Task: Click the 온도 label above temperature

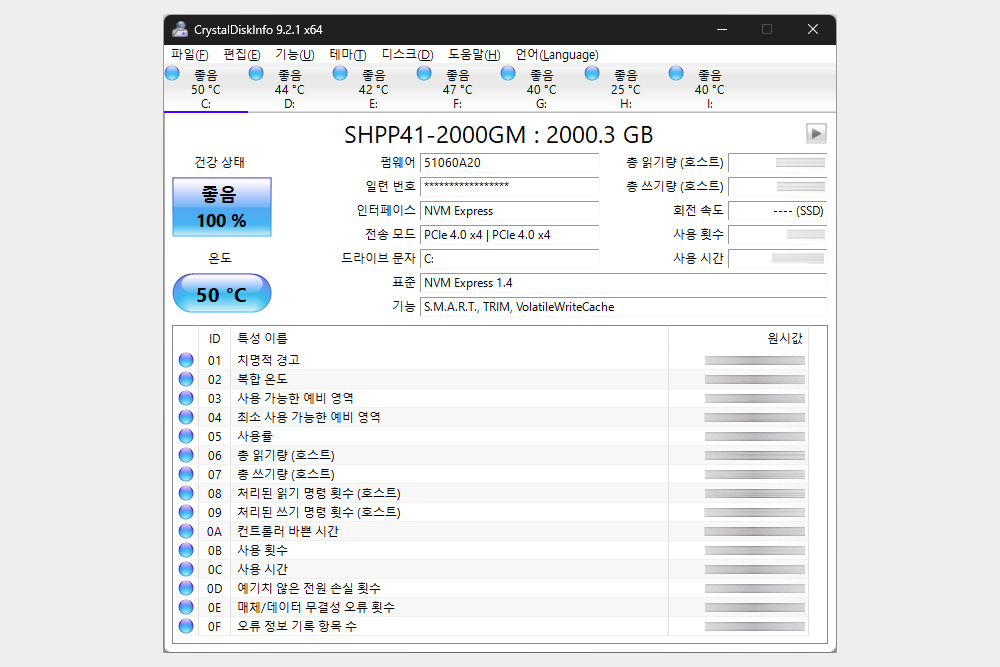Action: [220, 258]
